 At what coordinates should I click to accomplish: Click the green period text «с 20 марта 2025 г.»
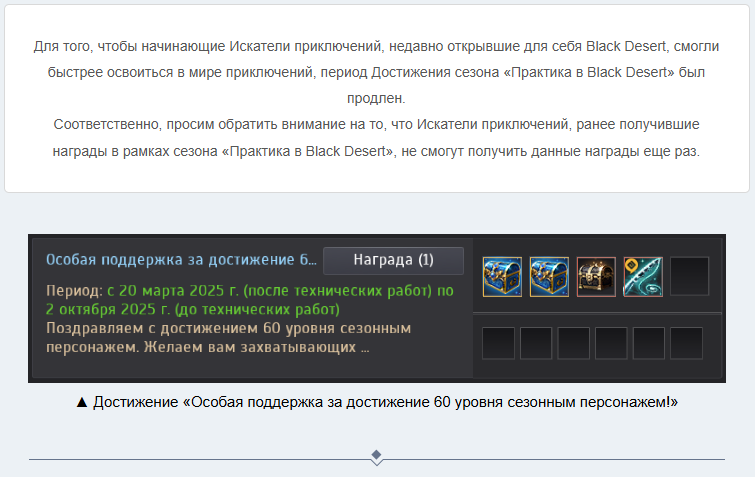click(173, 291)
